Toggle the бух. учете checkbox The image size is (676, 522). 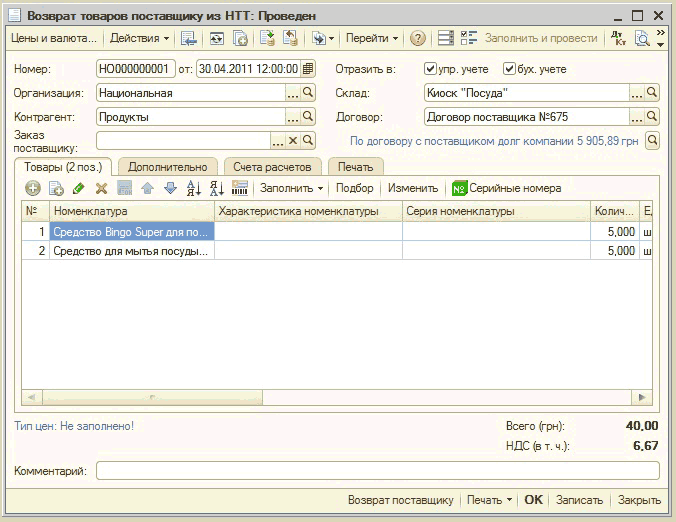click(510, 69)
